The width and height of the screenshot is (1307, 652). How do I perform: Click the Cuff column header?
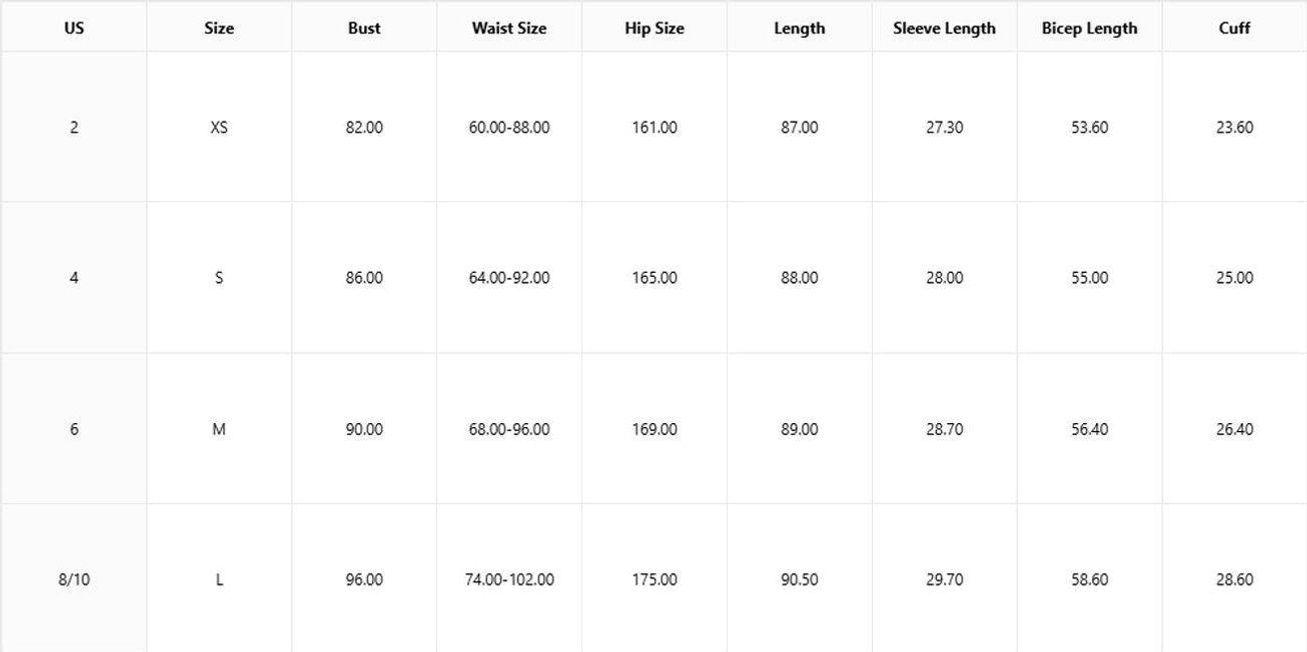point(1234,28)
